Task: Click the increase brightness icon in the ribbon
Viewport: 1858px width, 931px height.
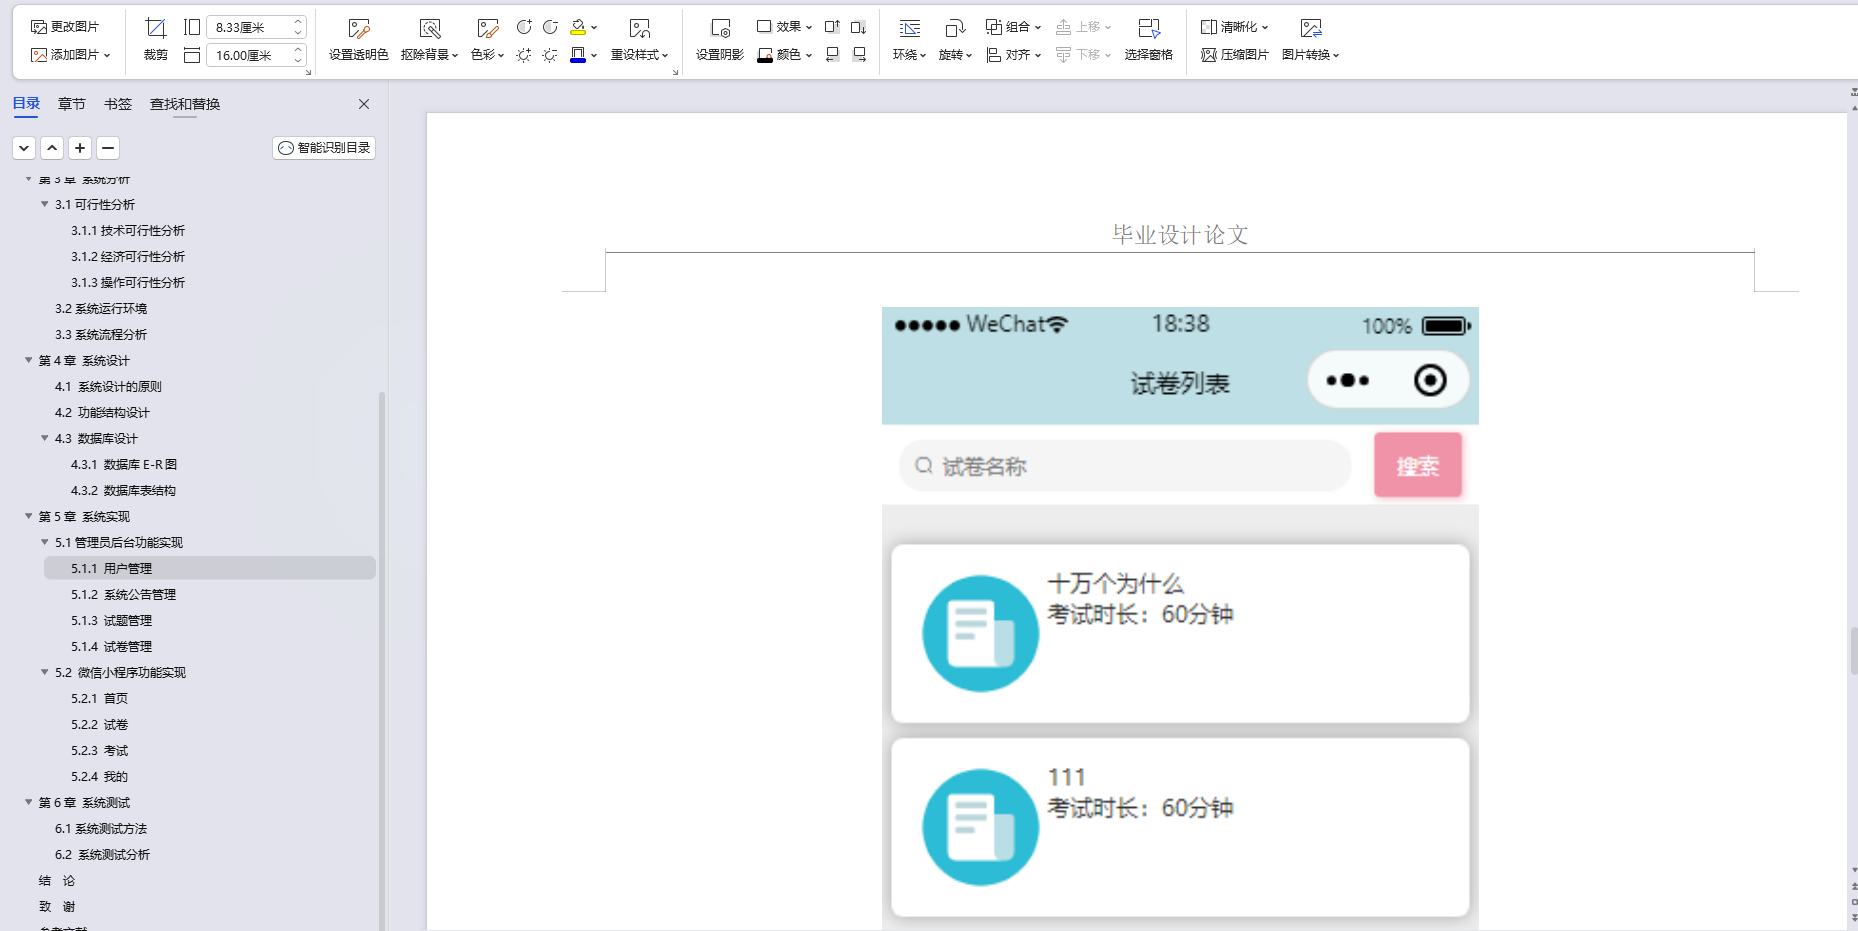Action: pyautogui.click(x=523, y=56)
